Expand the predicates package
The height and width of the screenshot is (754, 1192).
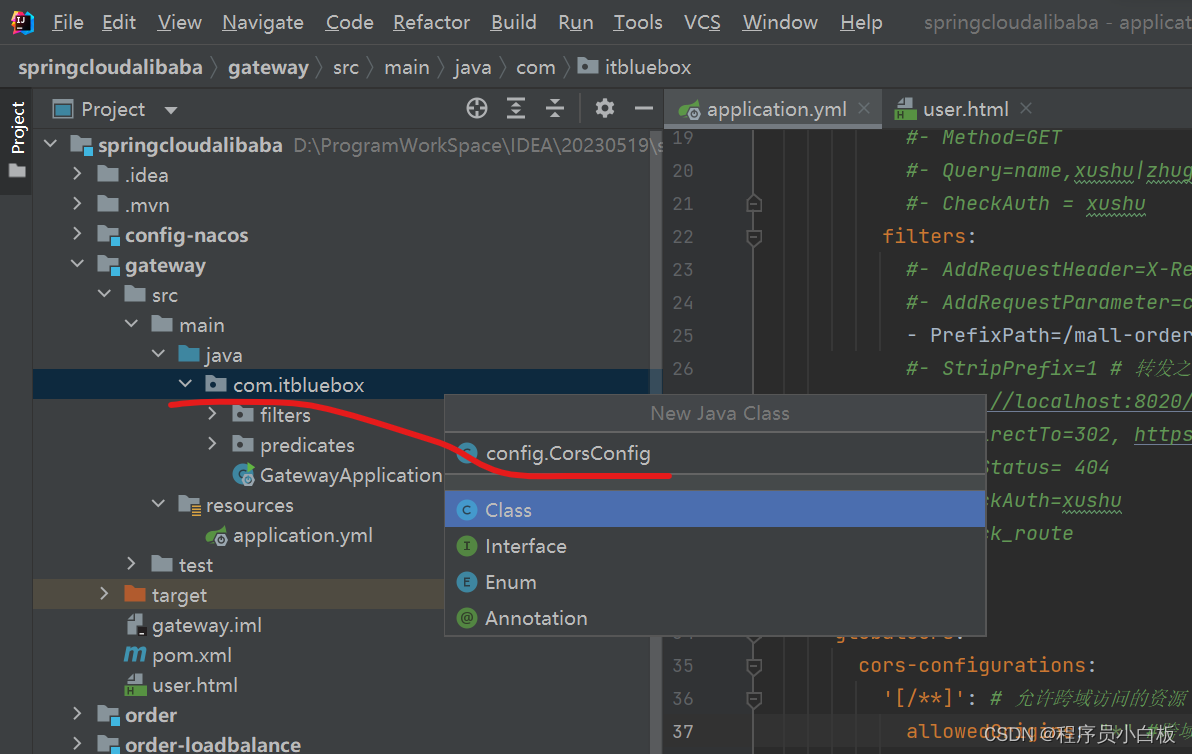212,443
